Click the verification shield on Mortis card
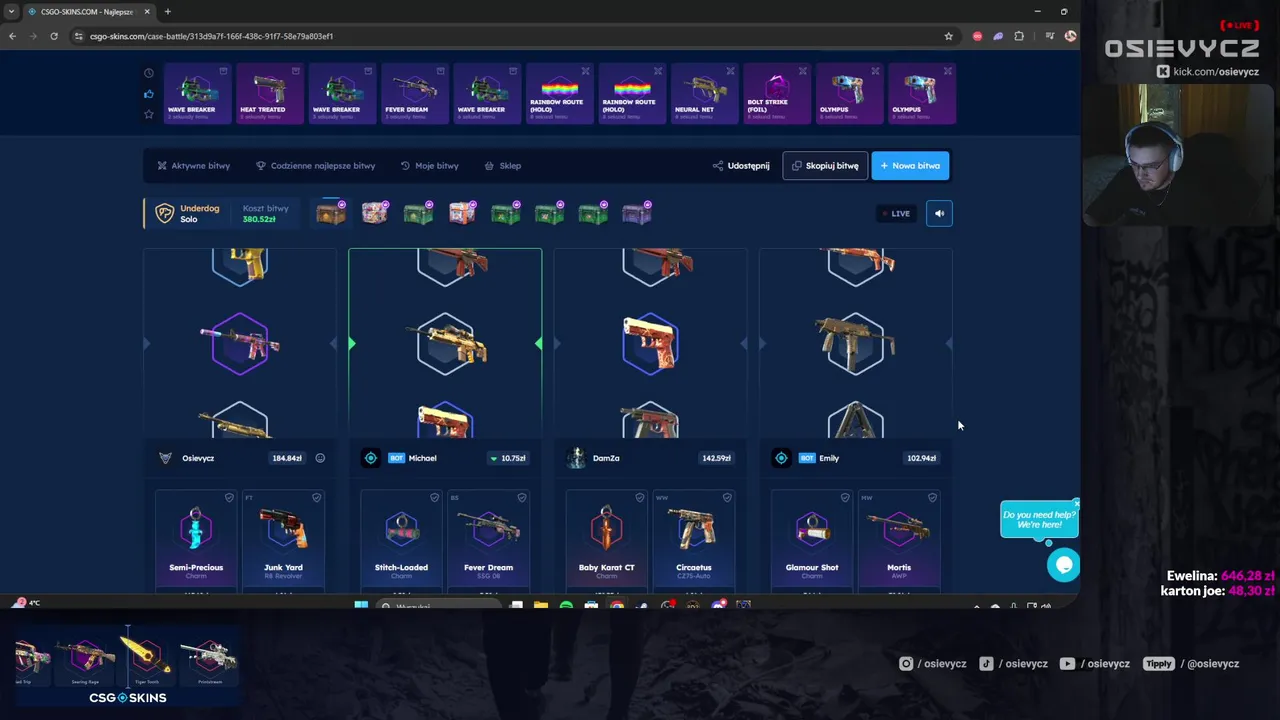The image size is (1280, 720). point(932,497)
